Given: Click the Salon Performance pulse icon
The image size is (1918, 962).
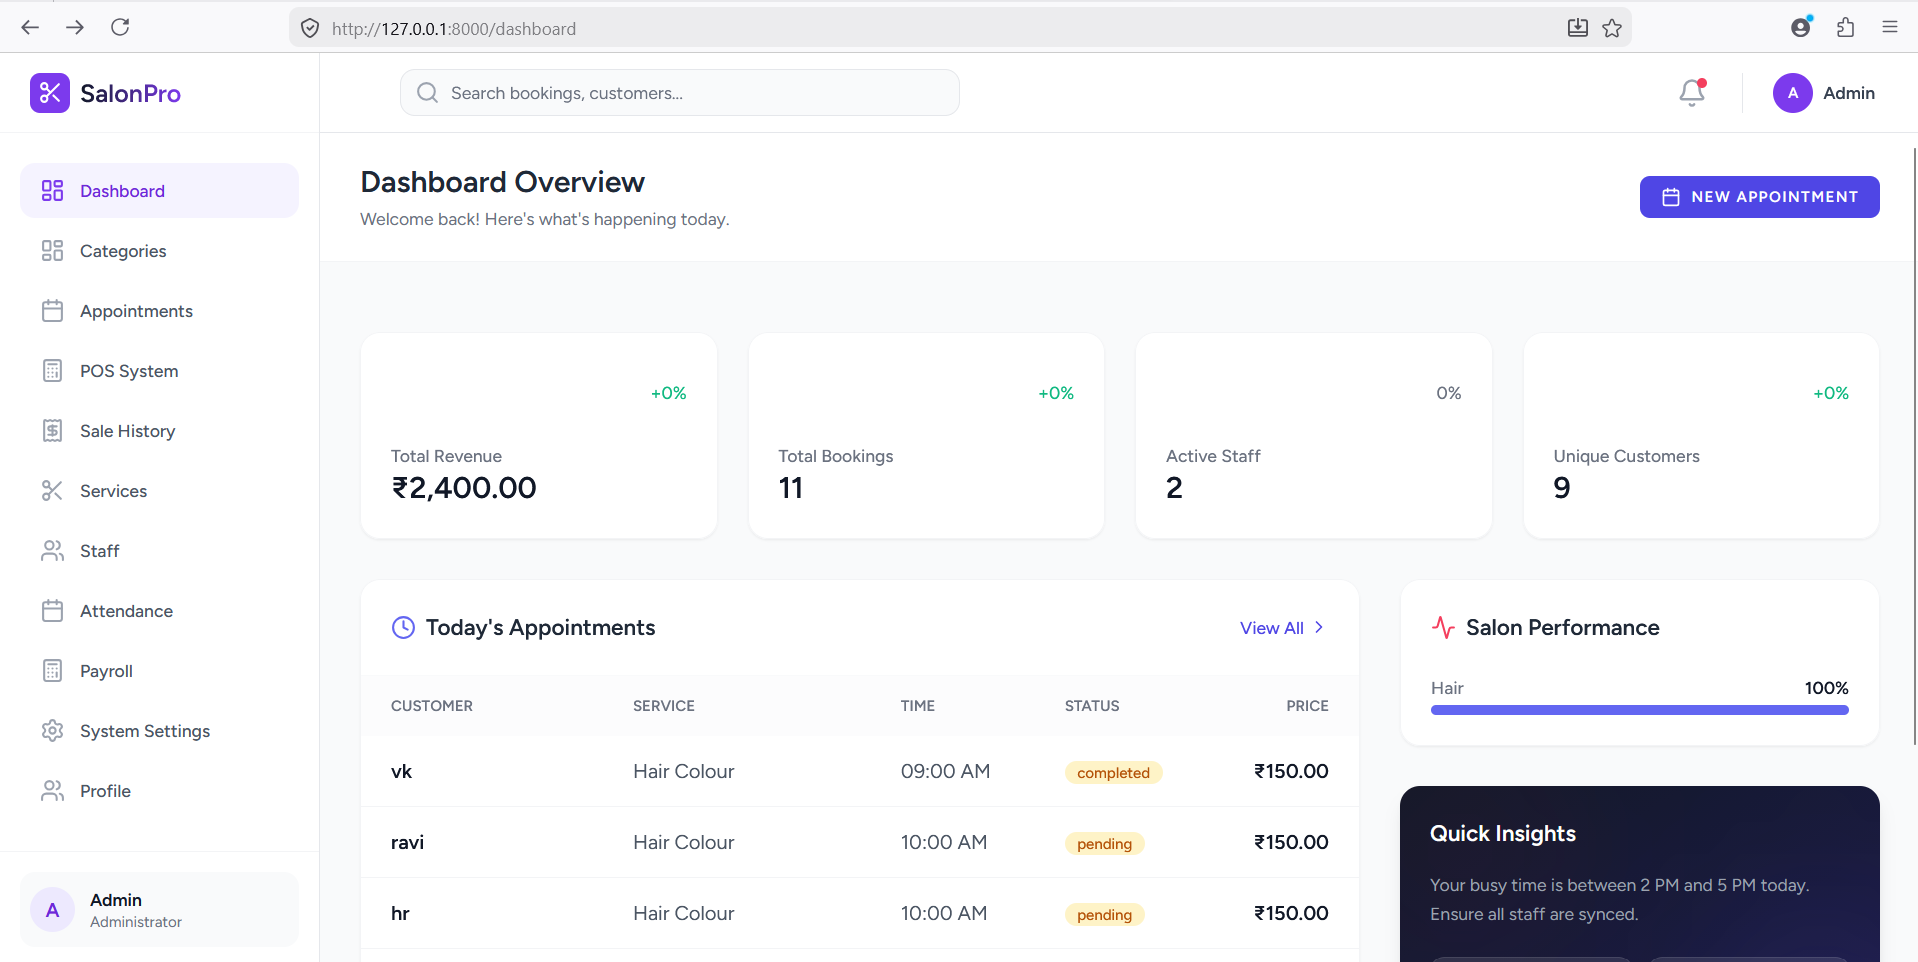Looking at the screenshot, I should 1443,627.
